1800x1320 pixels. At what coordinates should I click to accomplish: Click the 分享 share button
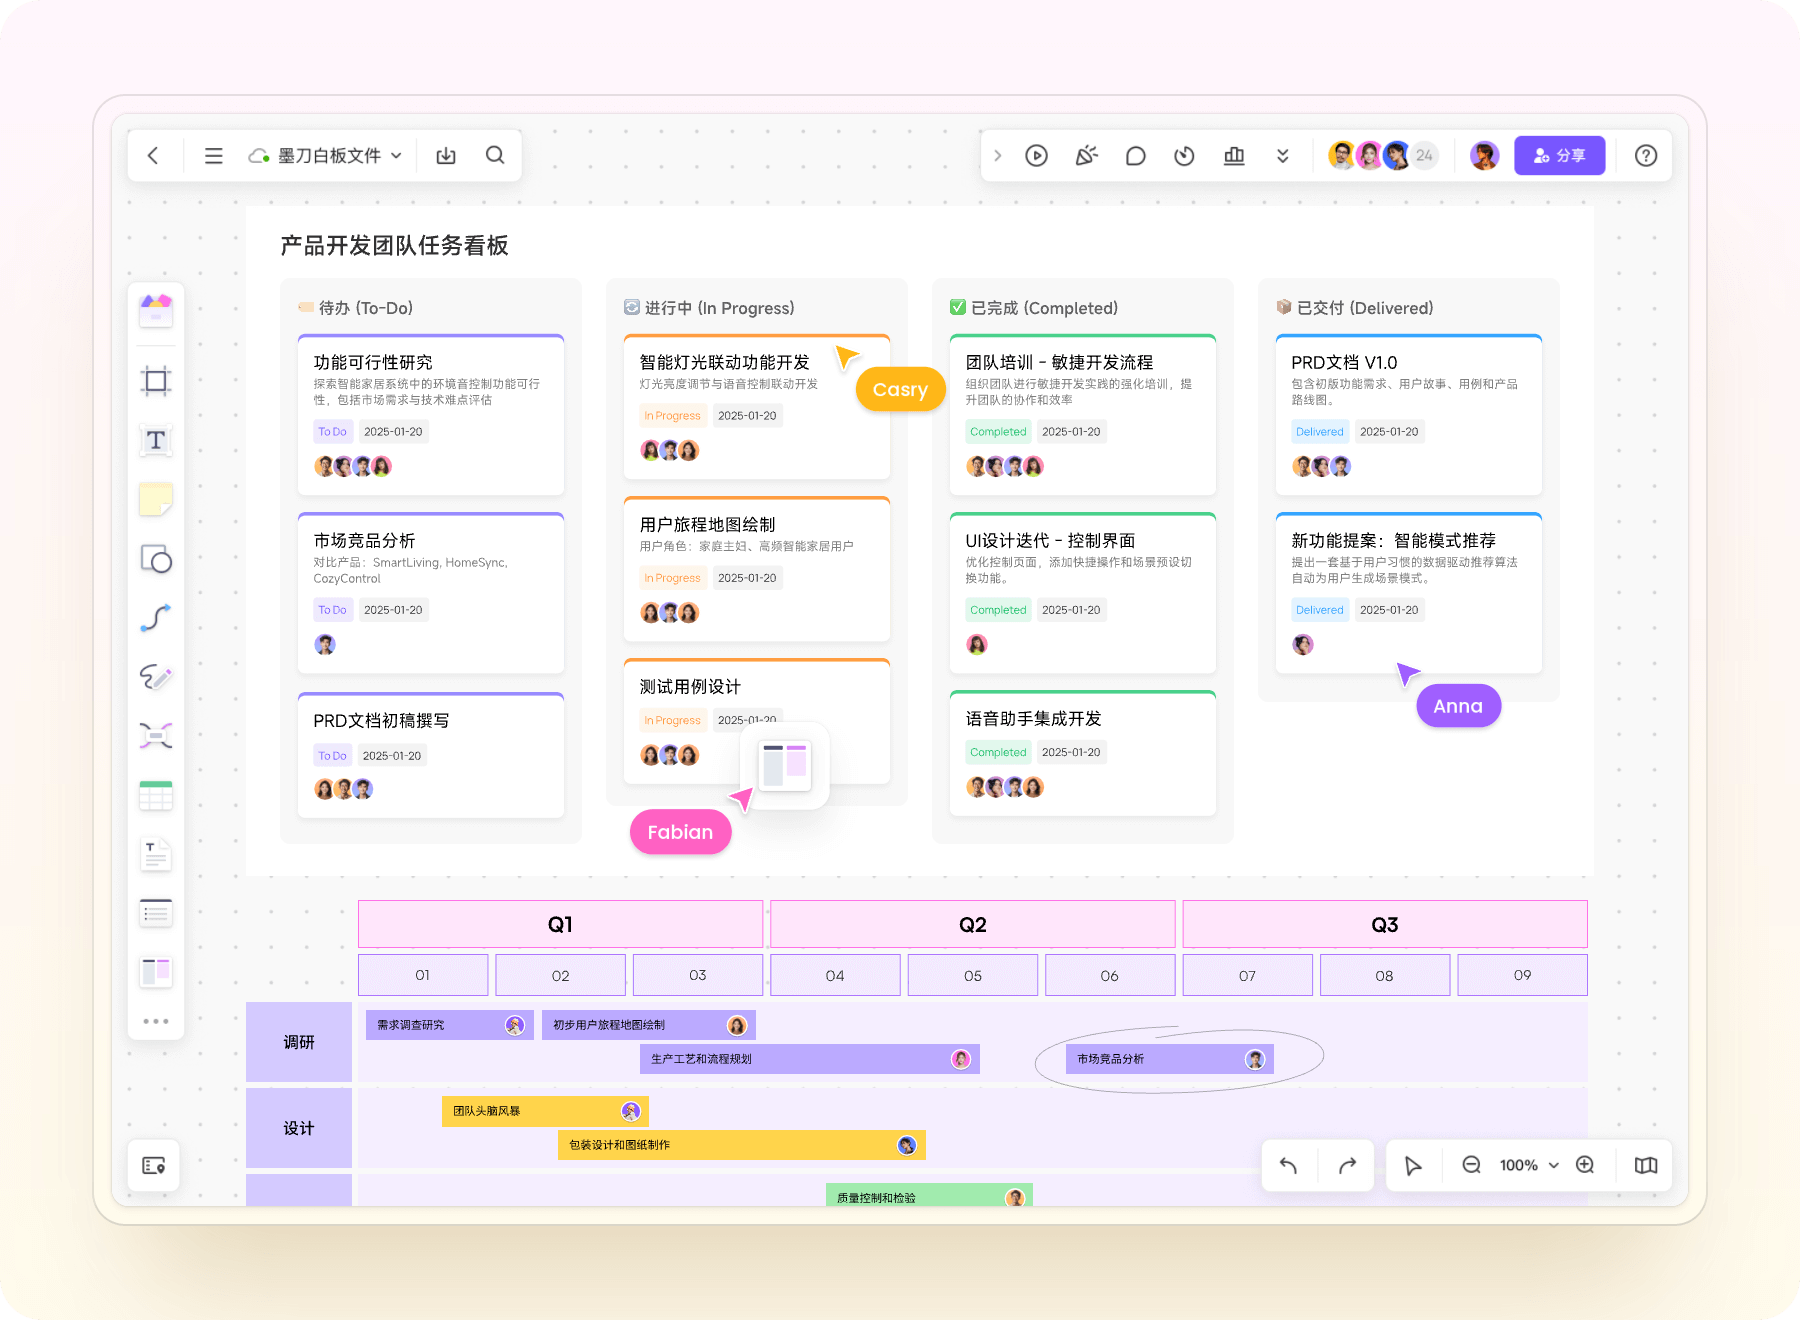coord(1559,156)
